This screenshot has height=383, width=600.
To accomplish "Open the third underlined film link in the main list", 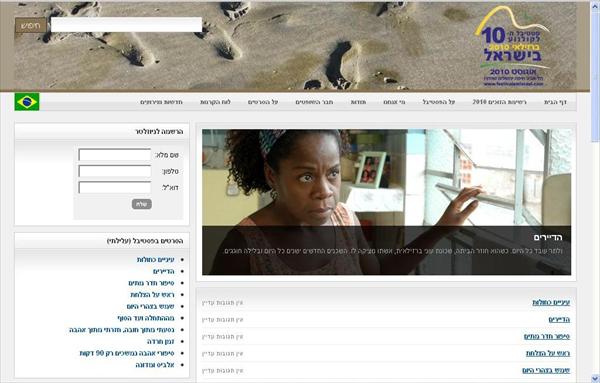I will (547, 336).
